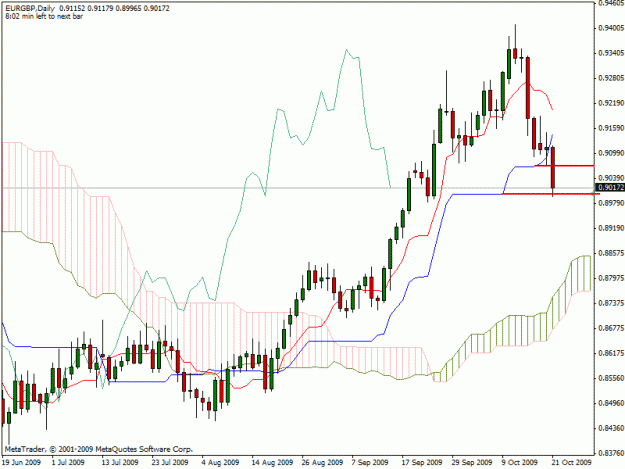Click the 0.90390 price axis label
Screen dimensions: 625x469
coord(611,178)
